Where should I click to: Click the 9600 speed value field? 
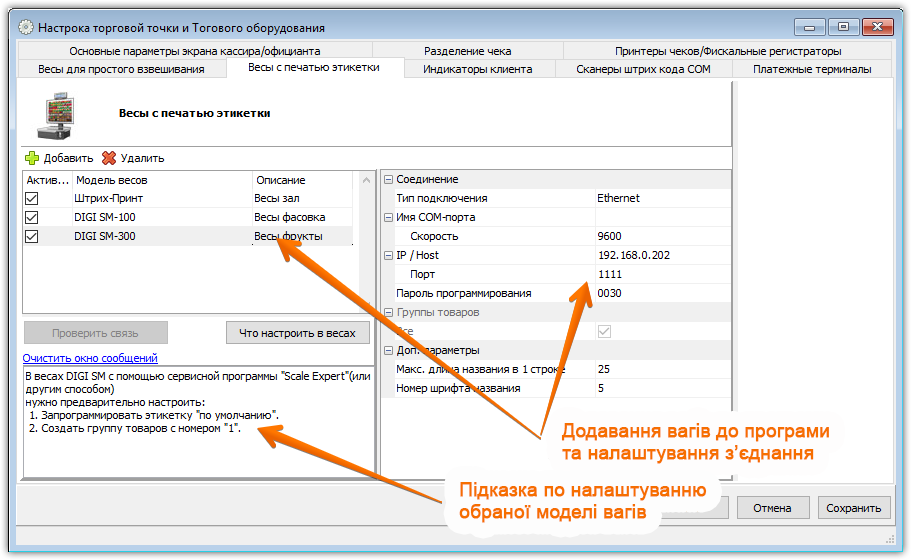663,236
